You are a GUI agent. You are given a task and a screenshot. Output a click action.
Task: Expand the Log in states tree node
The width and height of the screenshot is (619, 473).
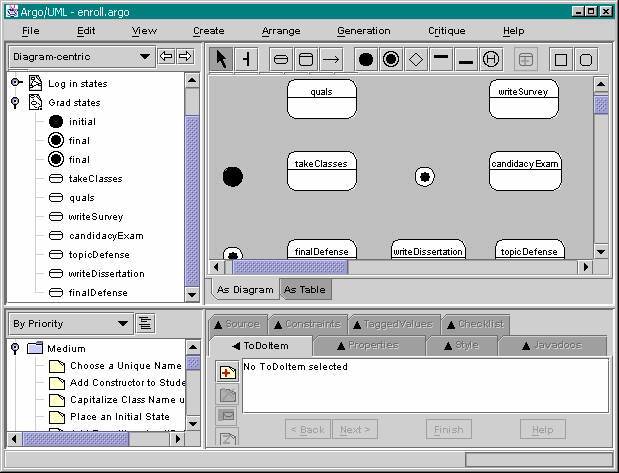point(16,83)
